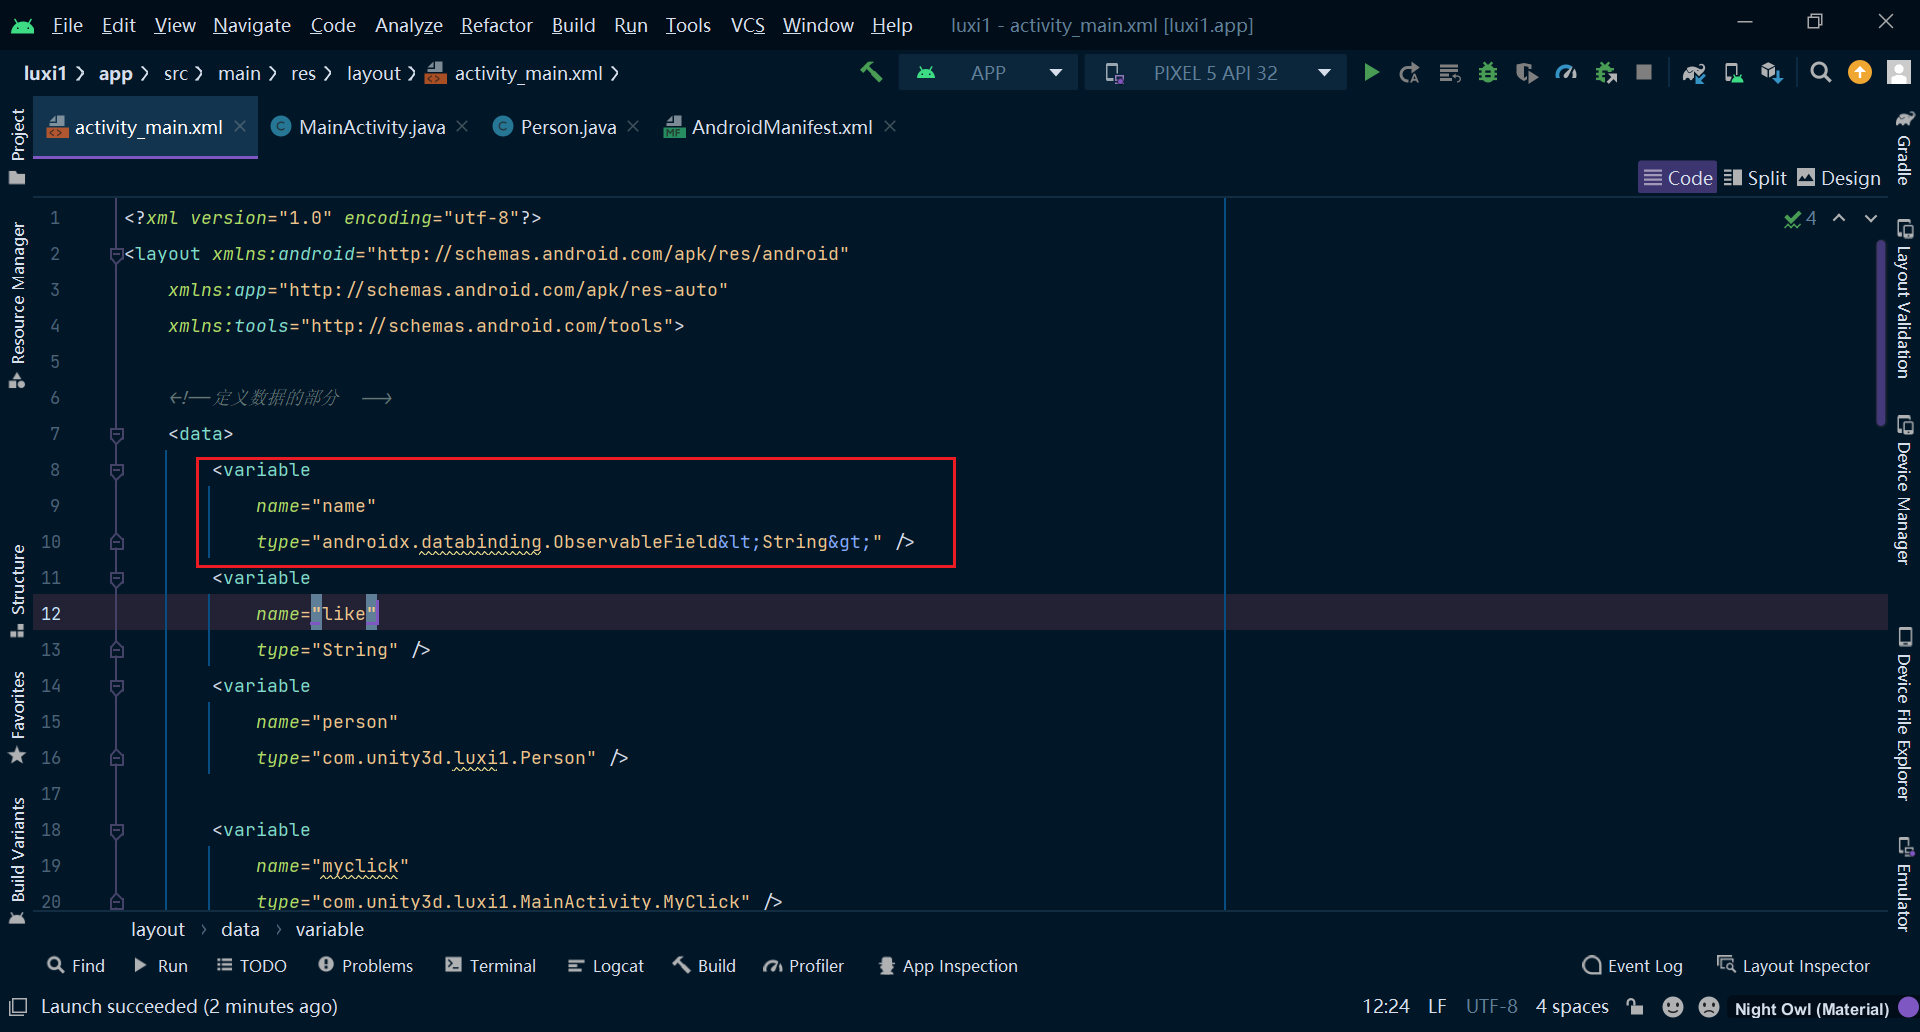Run the app with the green play icon
Viewport: 1920px width, 1032px height.
[x=1371, y=73]
